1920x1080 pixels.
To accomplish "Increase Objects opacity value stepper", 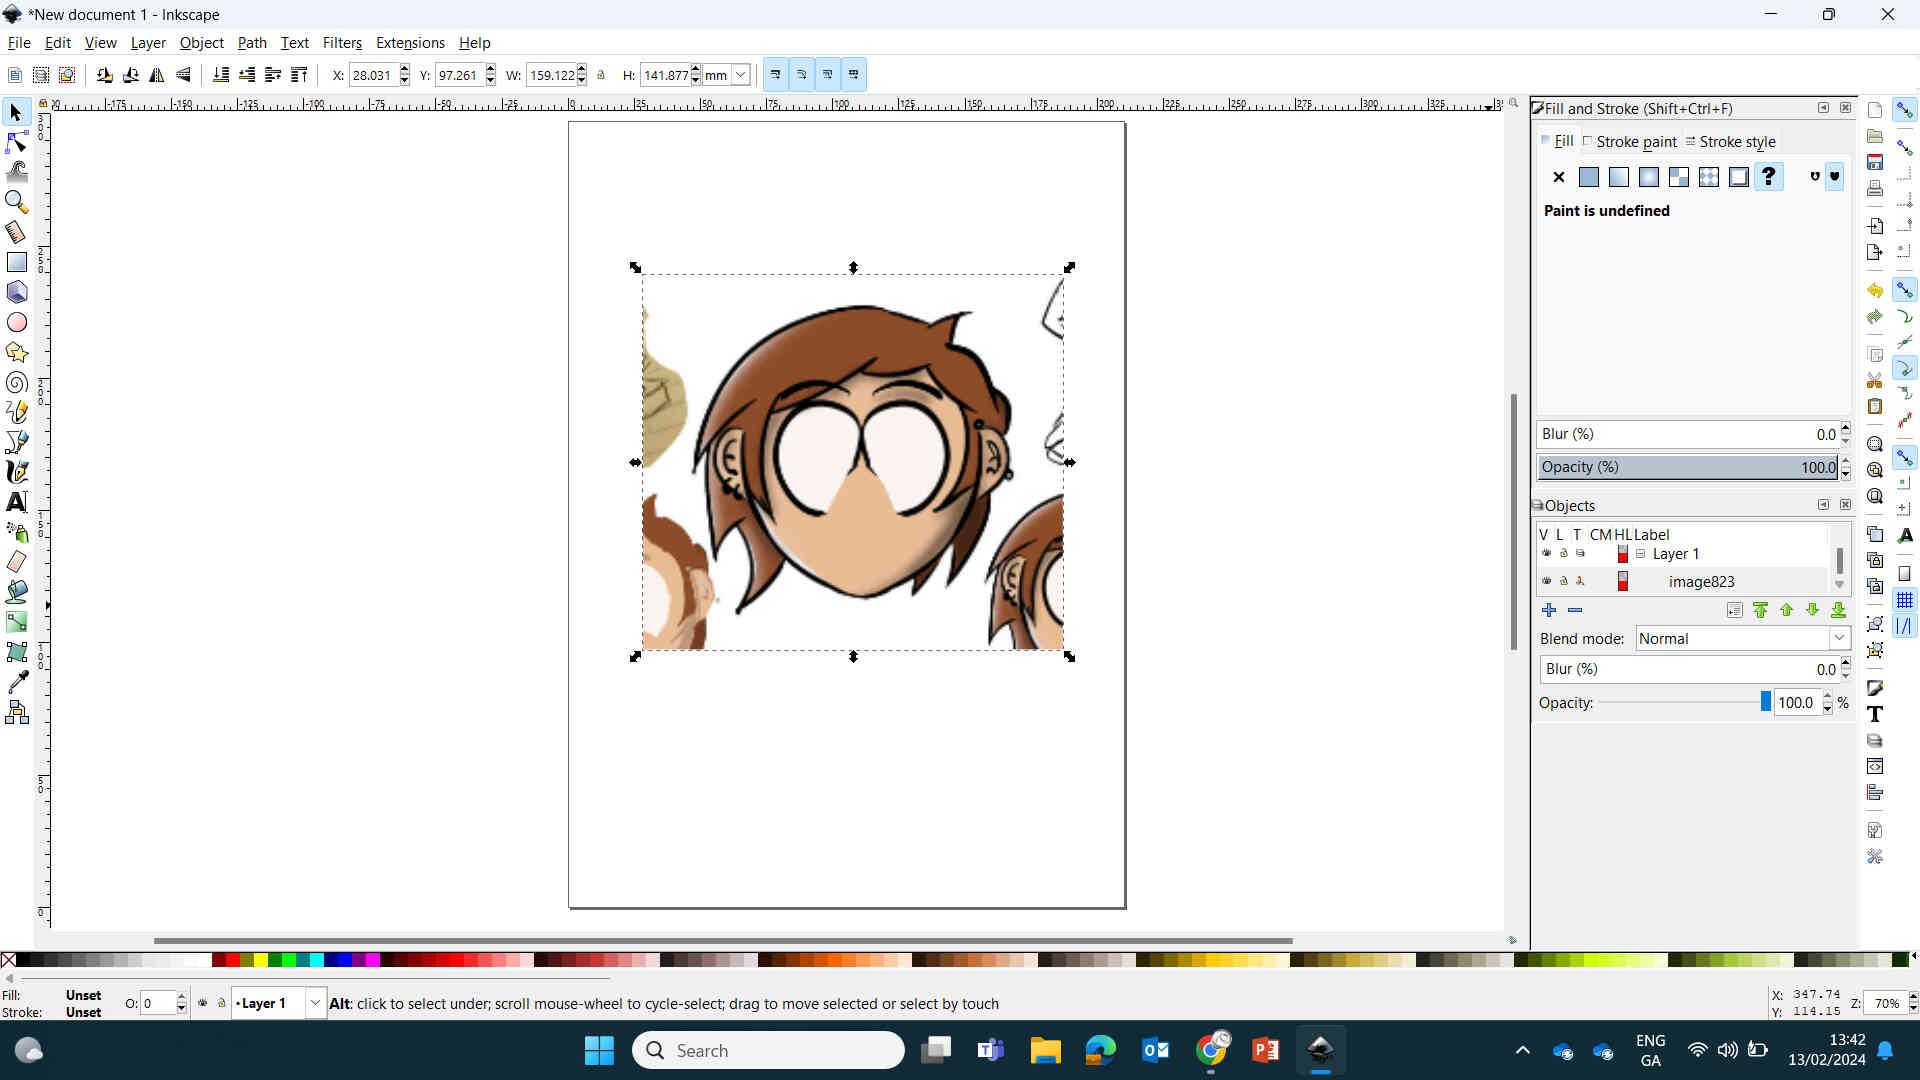I will click(x=1828, y=697).
